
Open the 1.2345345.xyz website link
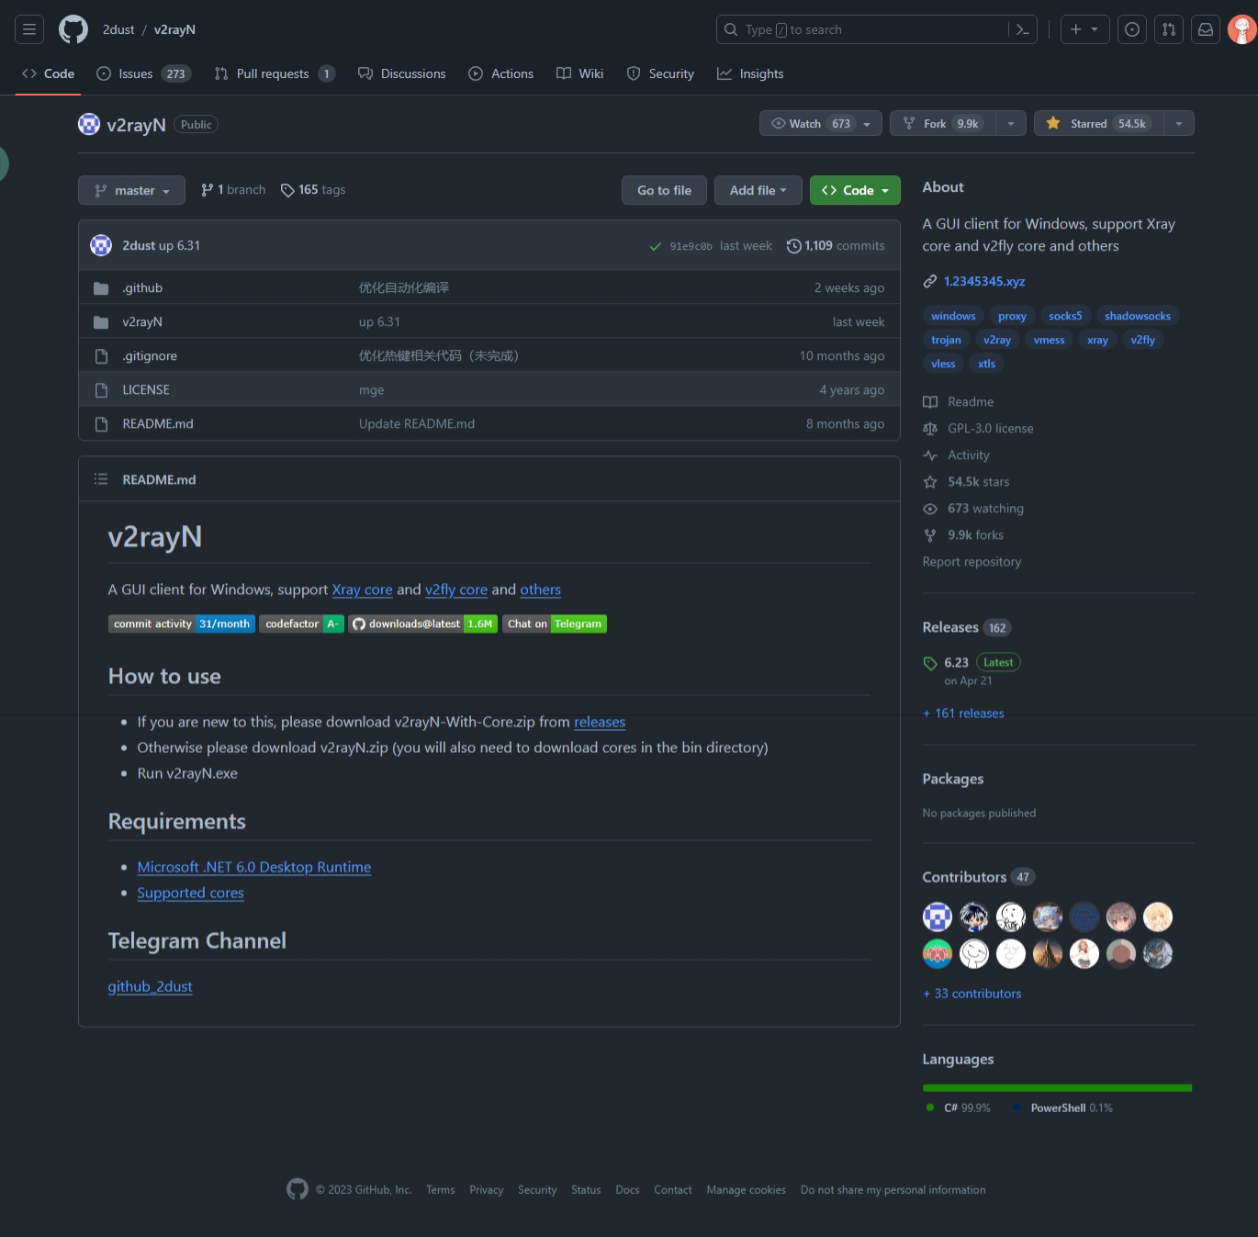click(x=985, y=281)
